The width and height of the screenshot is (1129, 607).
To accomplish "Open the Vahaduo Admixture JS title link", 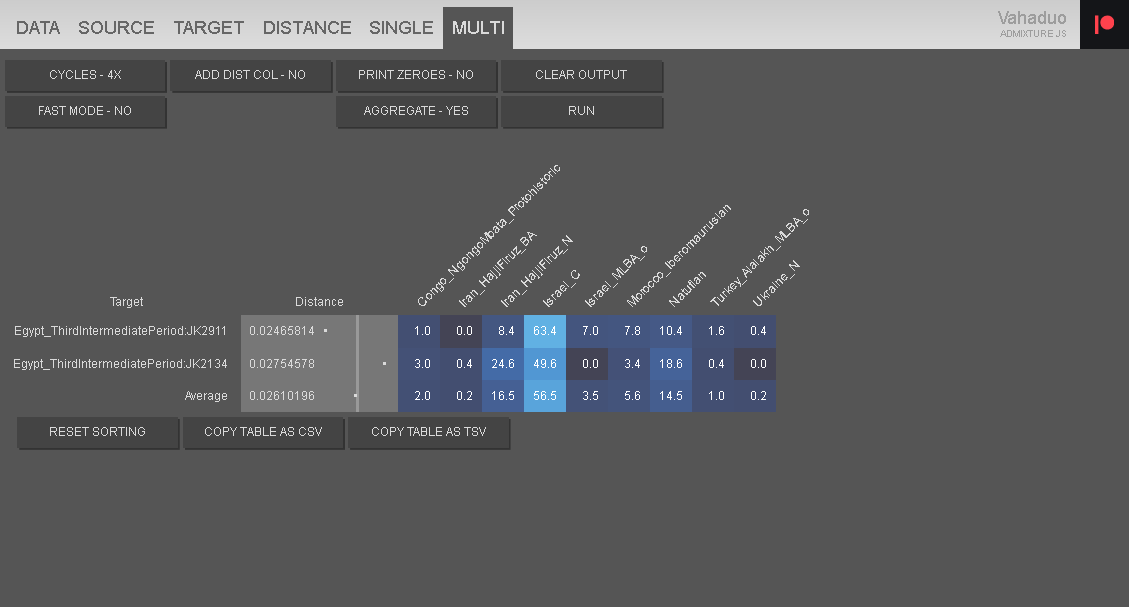I will pyautogui.click(x=1032, y=24).
